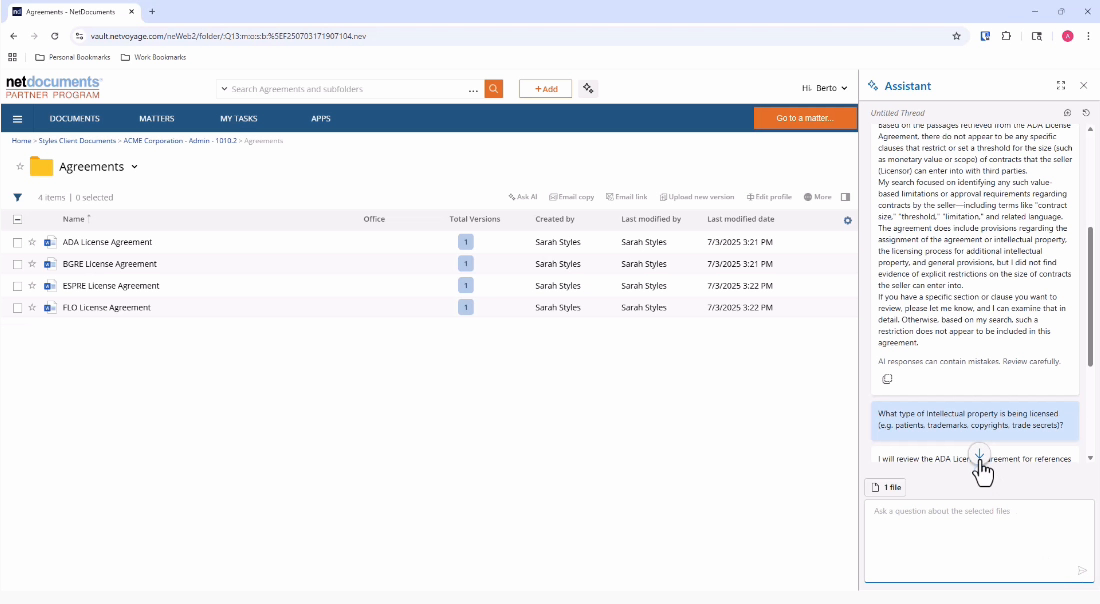
Task: Open the MY TASKS menu
Action: [x=239, y=119]
